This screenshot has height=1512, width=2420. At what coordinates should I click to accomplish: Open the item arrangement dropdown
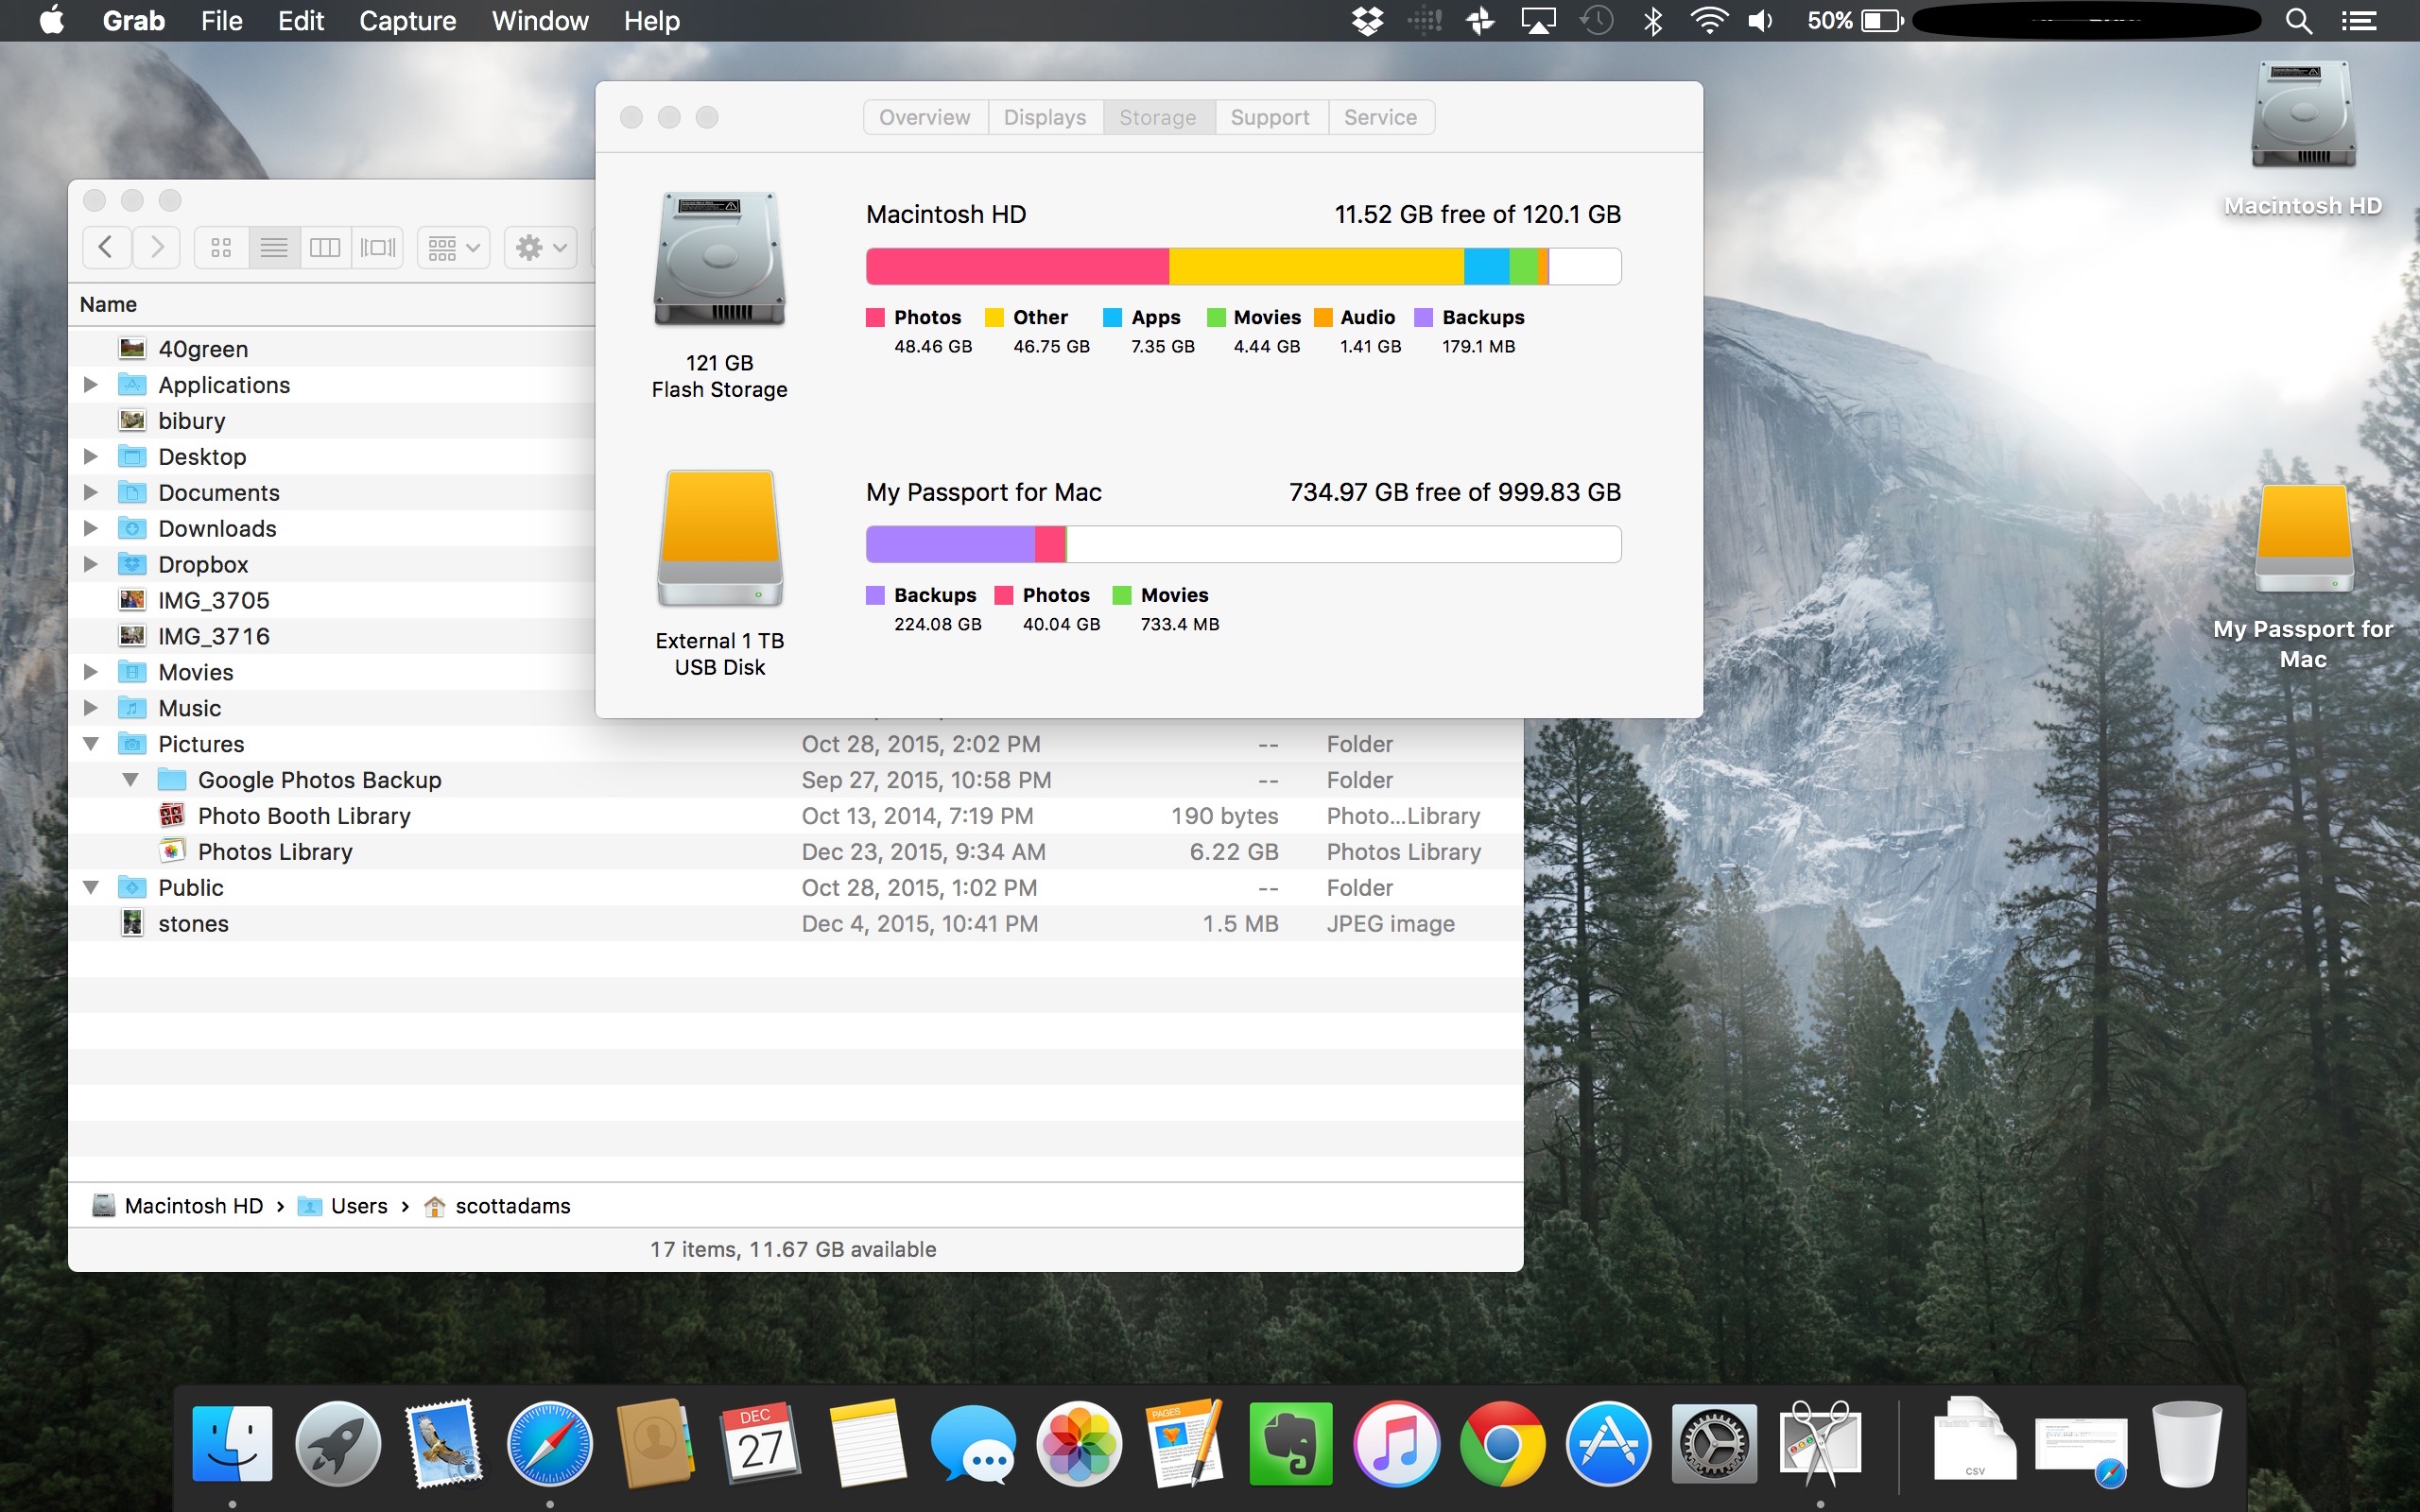coord(453,247)
